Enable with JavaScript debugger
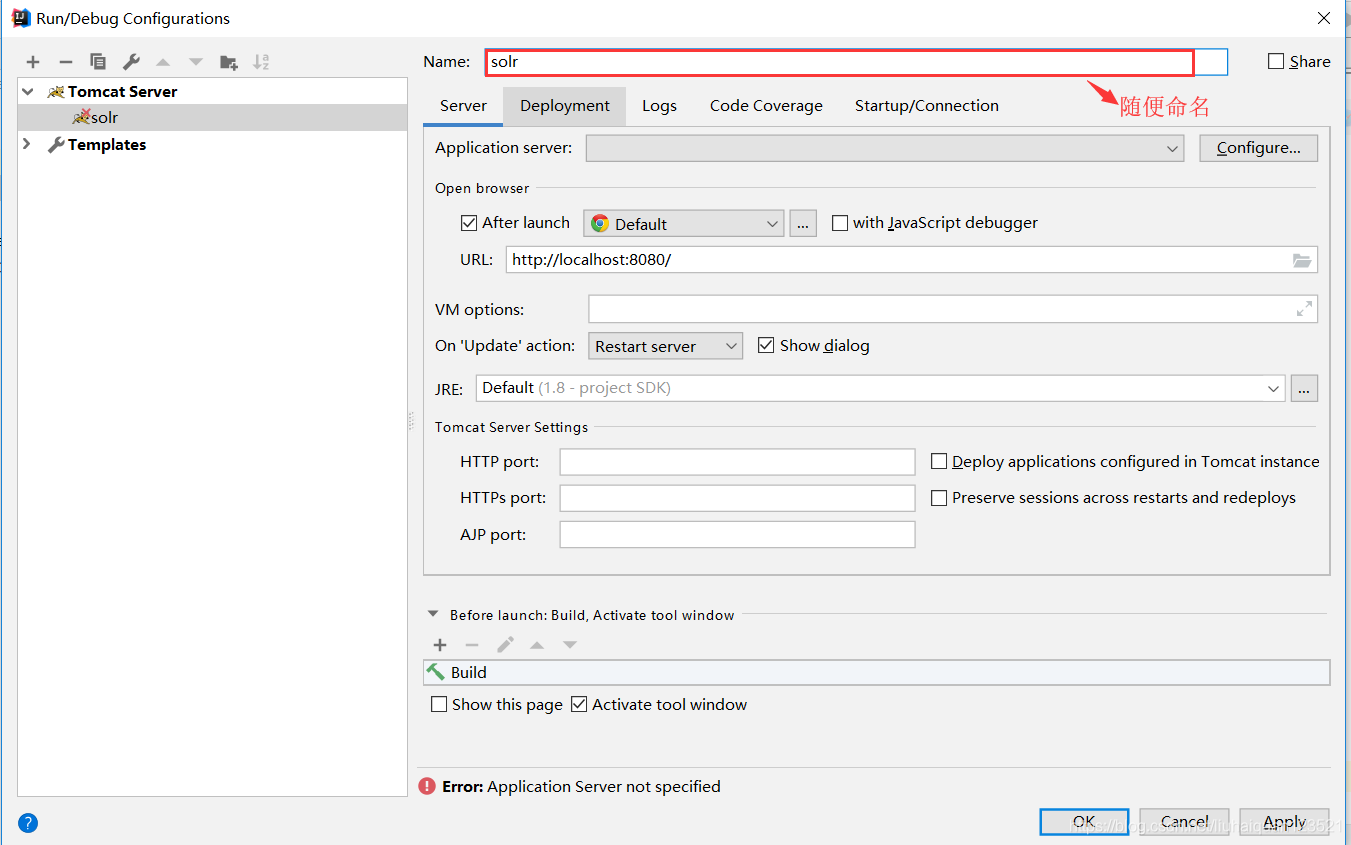The height and width of the screenshot is (845, 1351). click(840, 223)
